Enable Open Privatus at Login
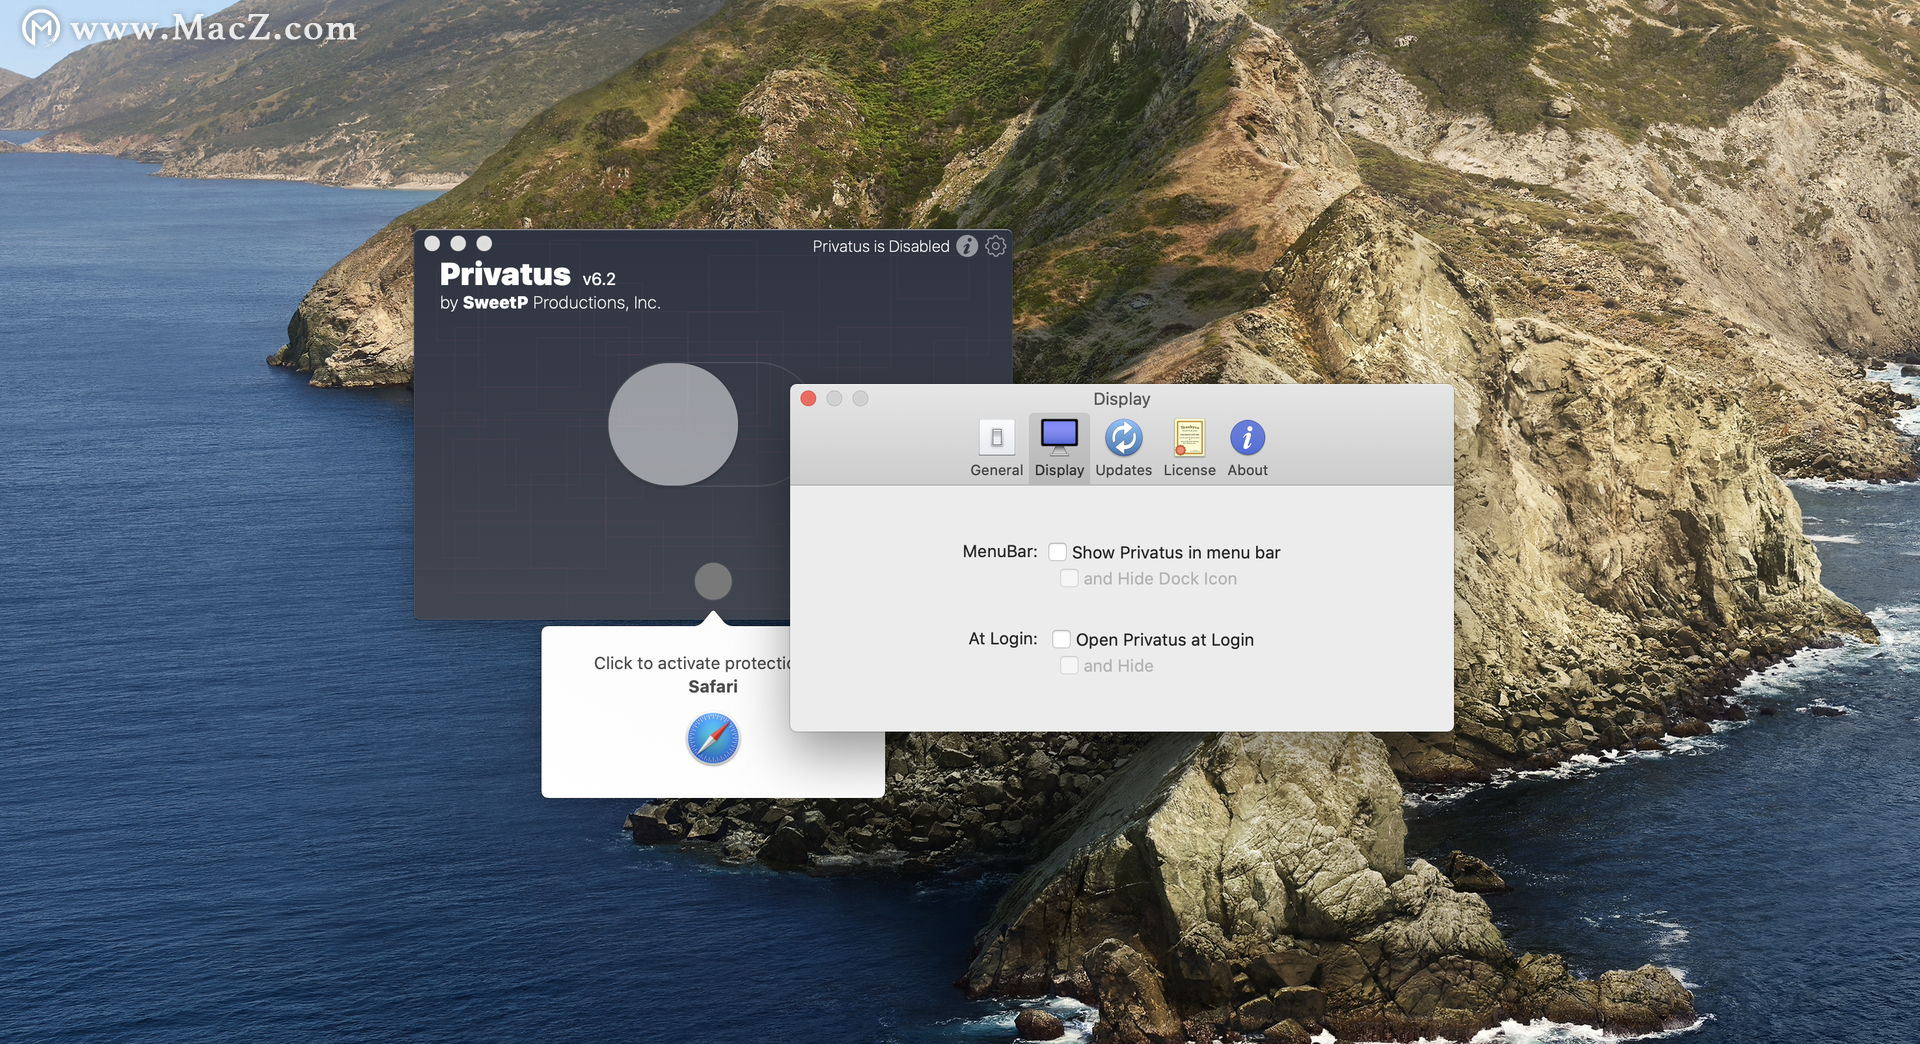 [1061, 639]
